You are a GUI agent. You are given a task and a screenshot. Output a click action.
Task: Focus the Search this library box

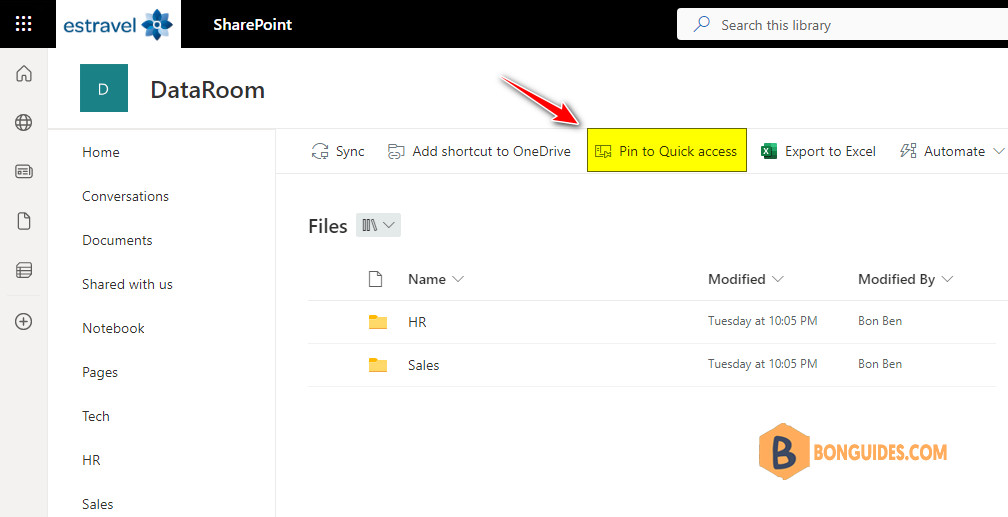842,25
